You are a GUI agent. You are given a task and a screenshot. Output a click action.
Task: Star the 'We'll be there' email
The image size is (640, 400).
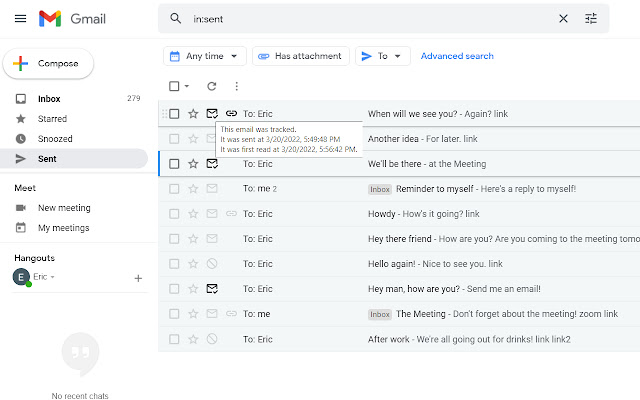tap(193, 164)
